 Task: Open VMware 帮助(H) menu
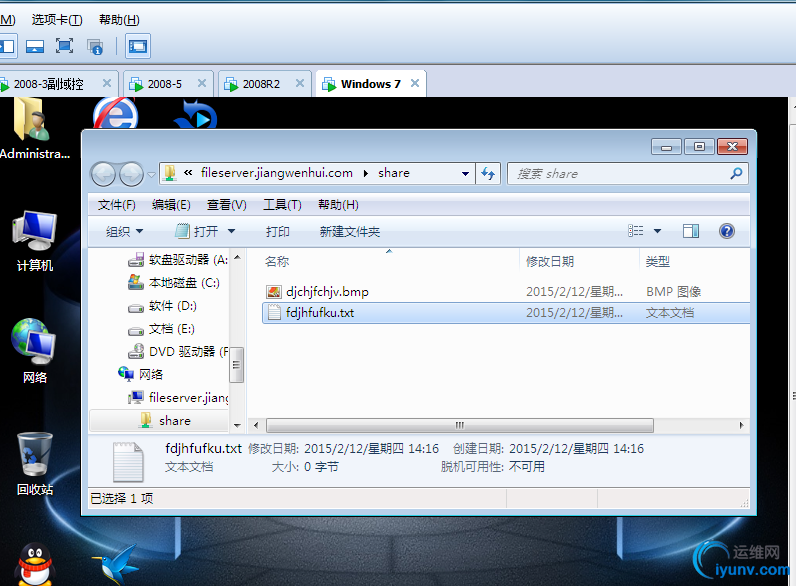119,20
